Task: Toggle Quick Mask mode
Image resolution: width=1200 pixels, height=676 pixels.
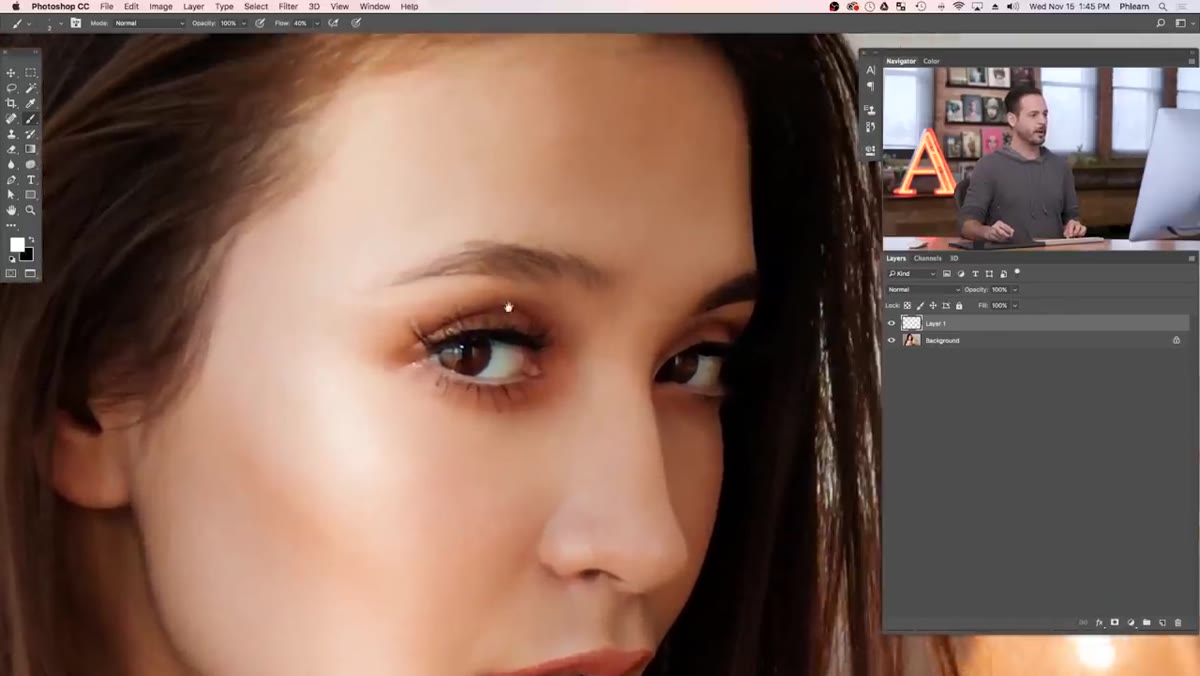Action: pyautogui.click(x=11, y=273)
